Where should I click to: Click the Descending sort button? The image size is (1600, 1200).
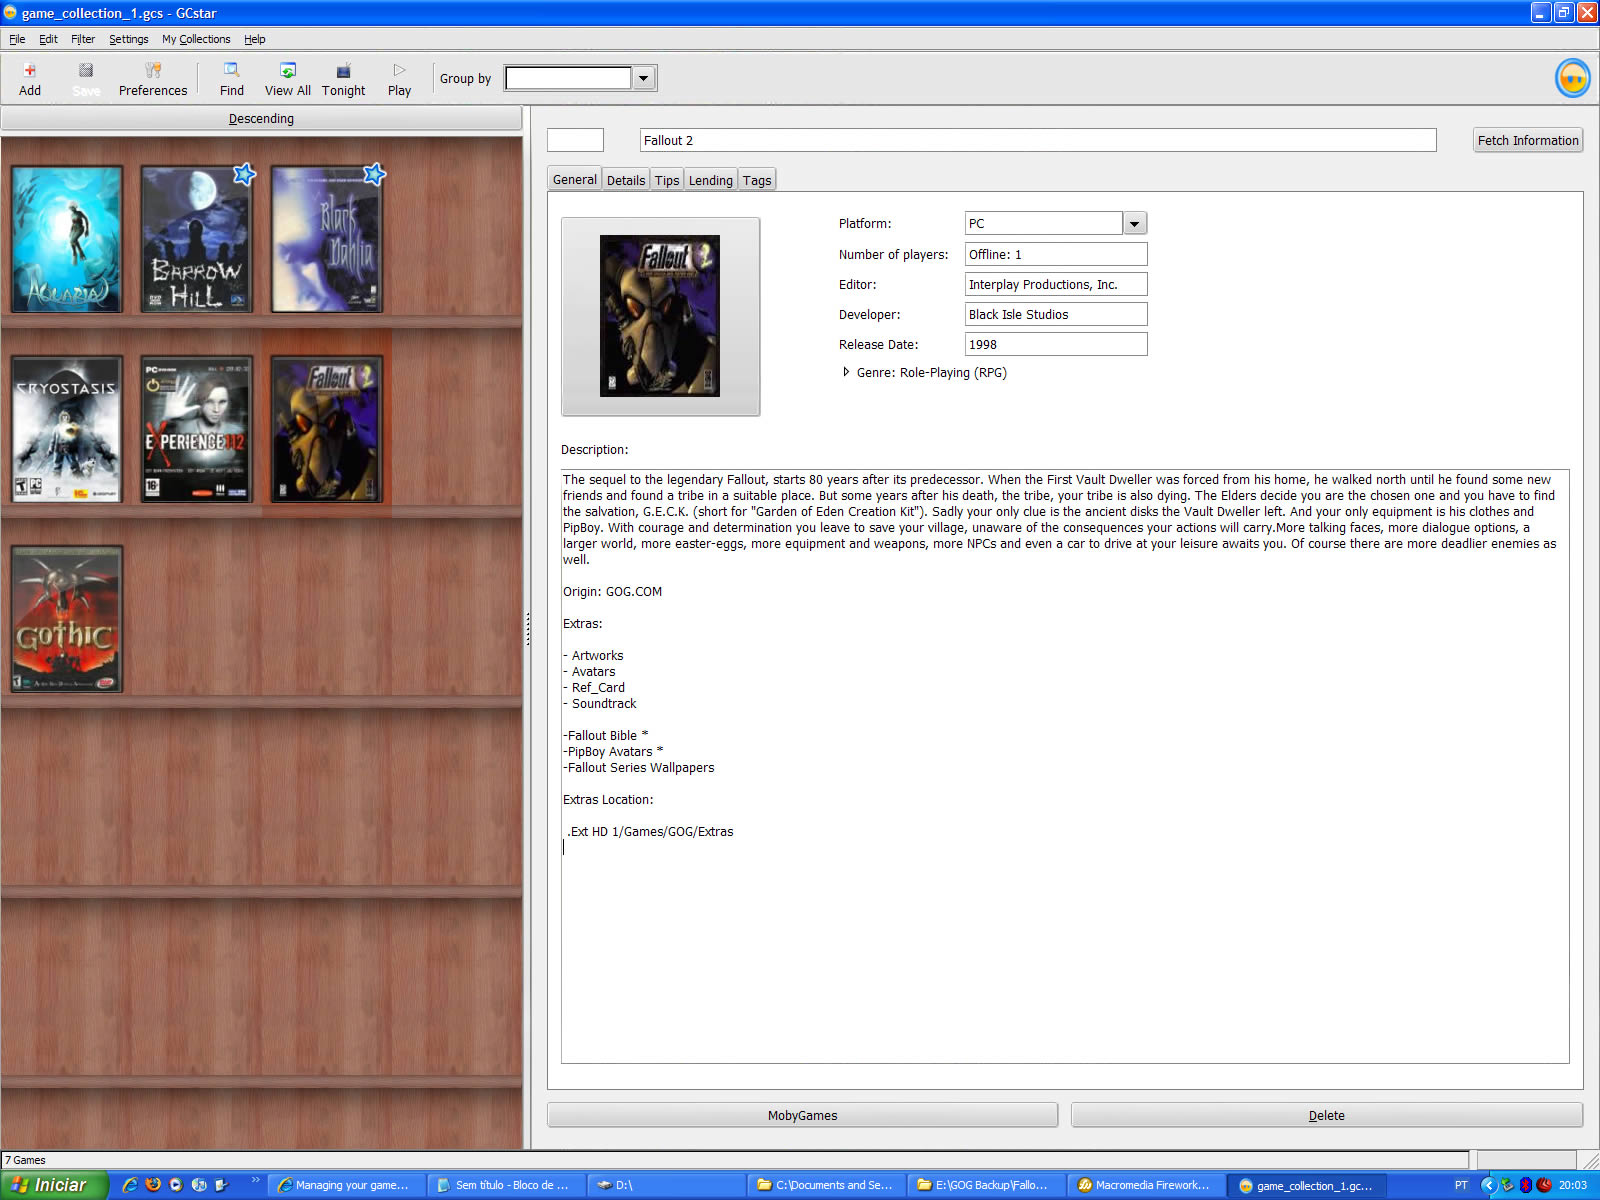[x=261, y=118]
